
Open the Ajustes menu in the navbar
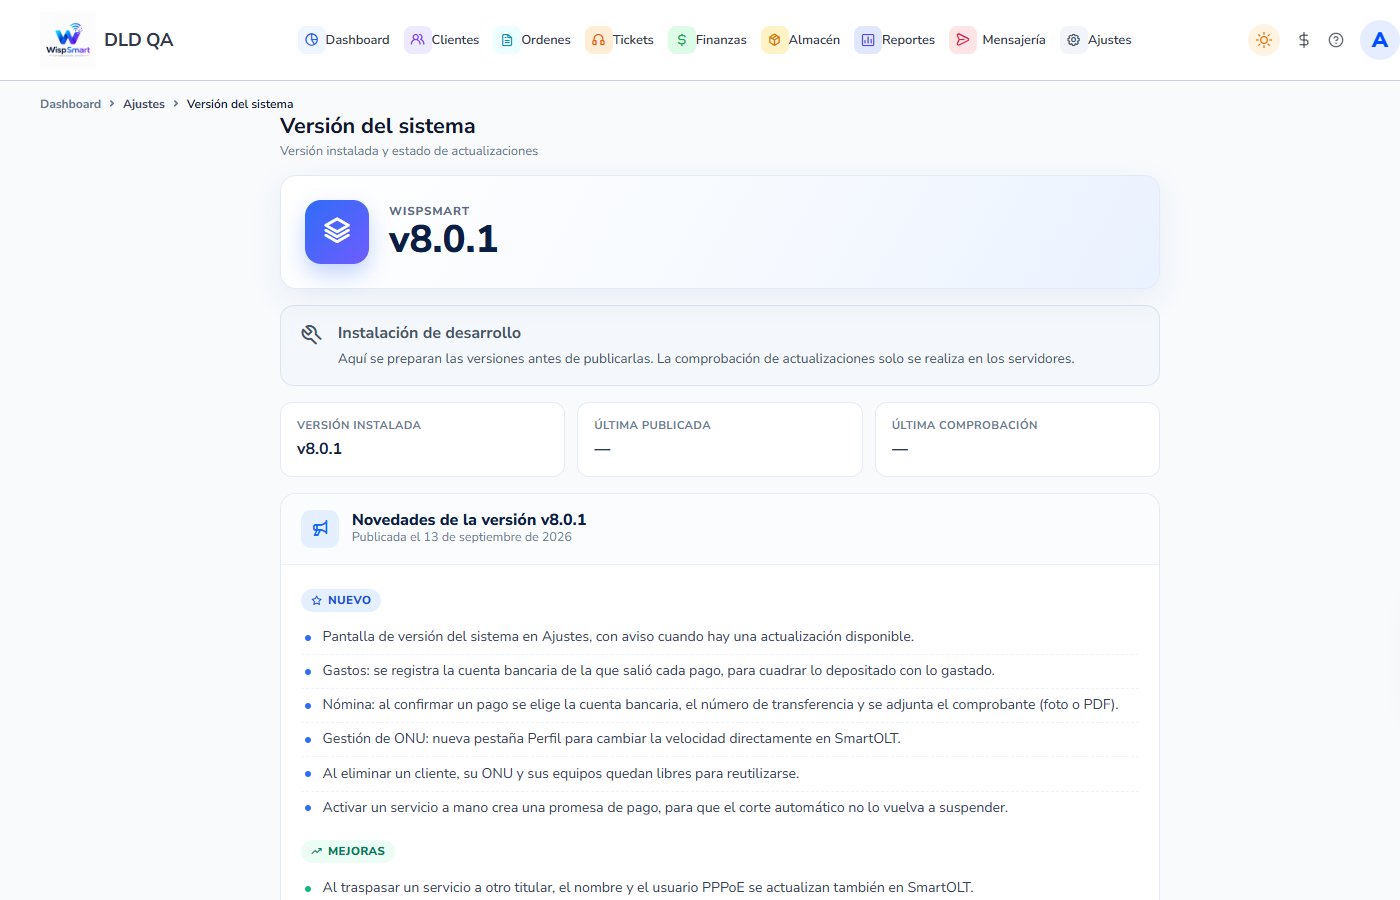pyautogui.click(x=1097, y=40)
